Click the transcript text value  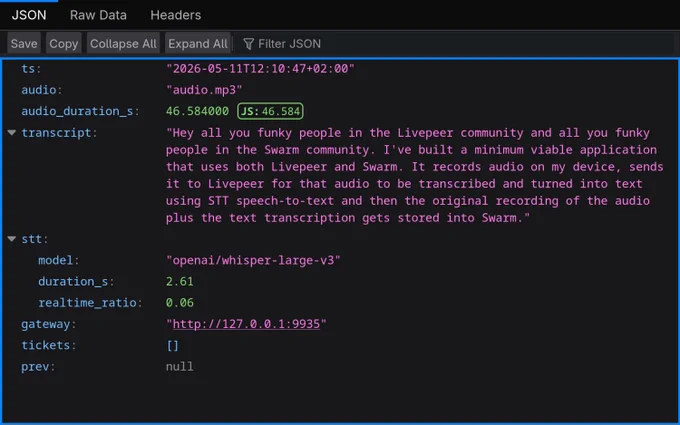[415, 175]
